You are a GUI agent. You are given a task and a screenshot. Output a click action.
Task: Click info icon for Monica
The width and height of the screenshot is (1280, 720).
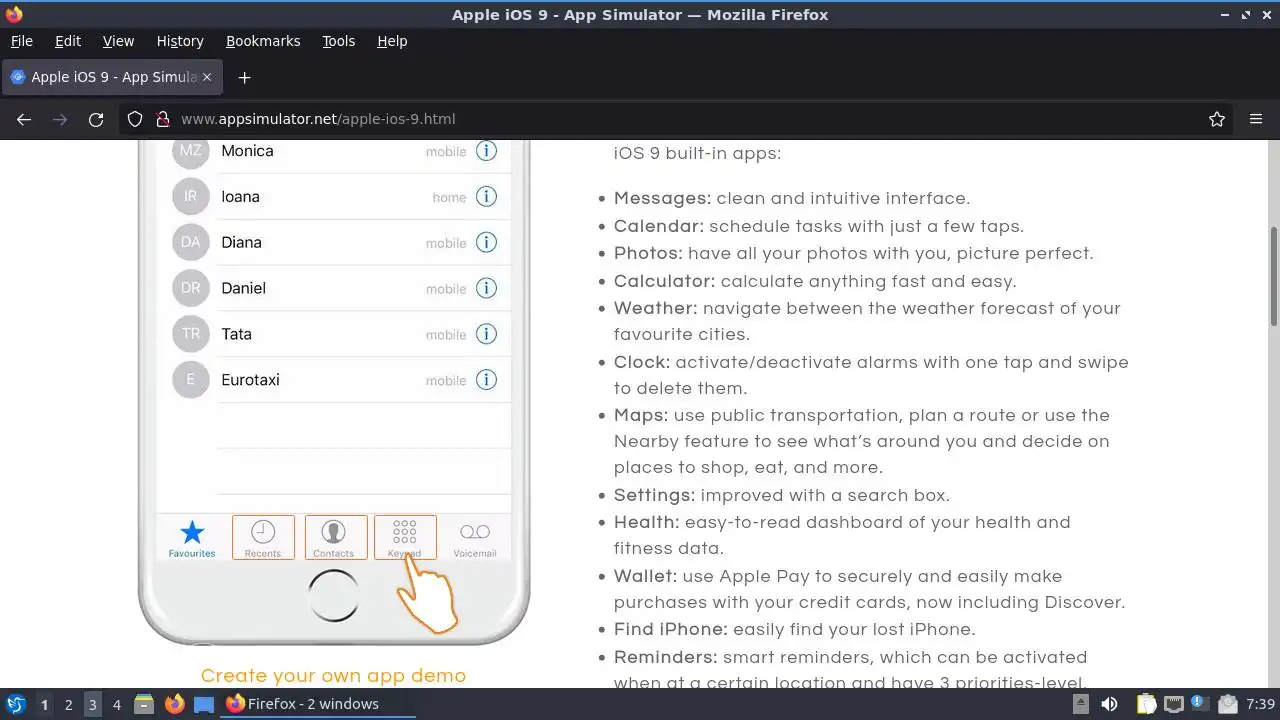(486, 151)
